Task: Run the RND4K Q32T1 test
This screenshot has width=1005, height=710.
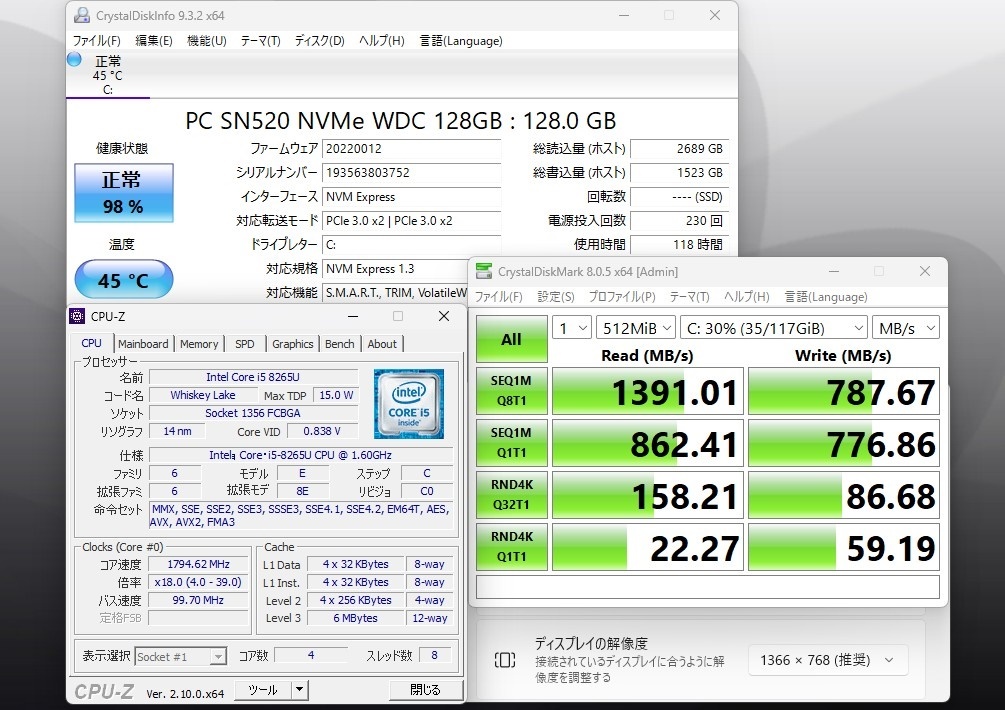Action: coord(511,494)
